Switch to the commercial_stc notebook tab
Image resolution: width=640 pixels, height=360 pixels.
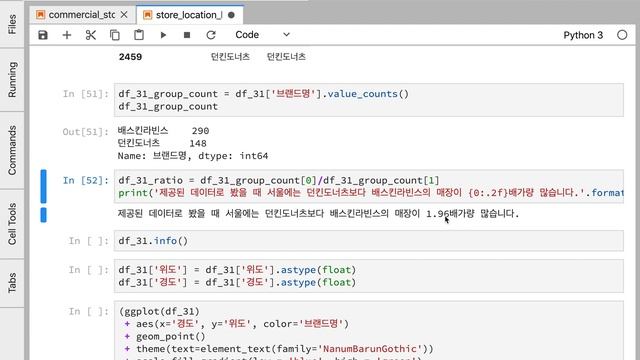click(x=82, y=15)
